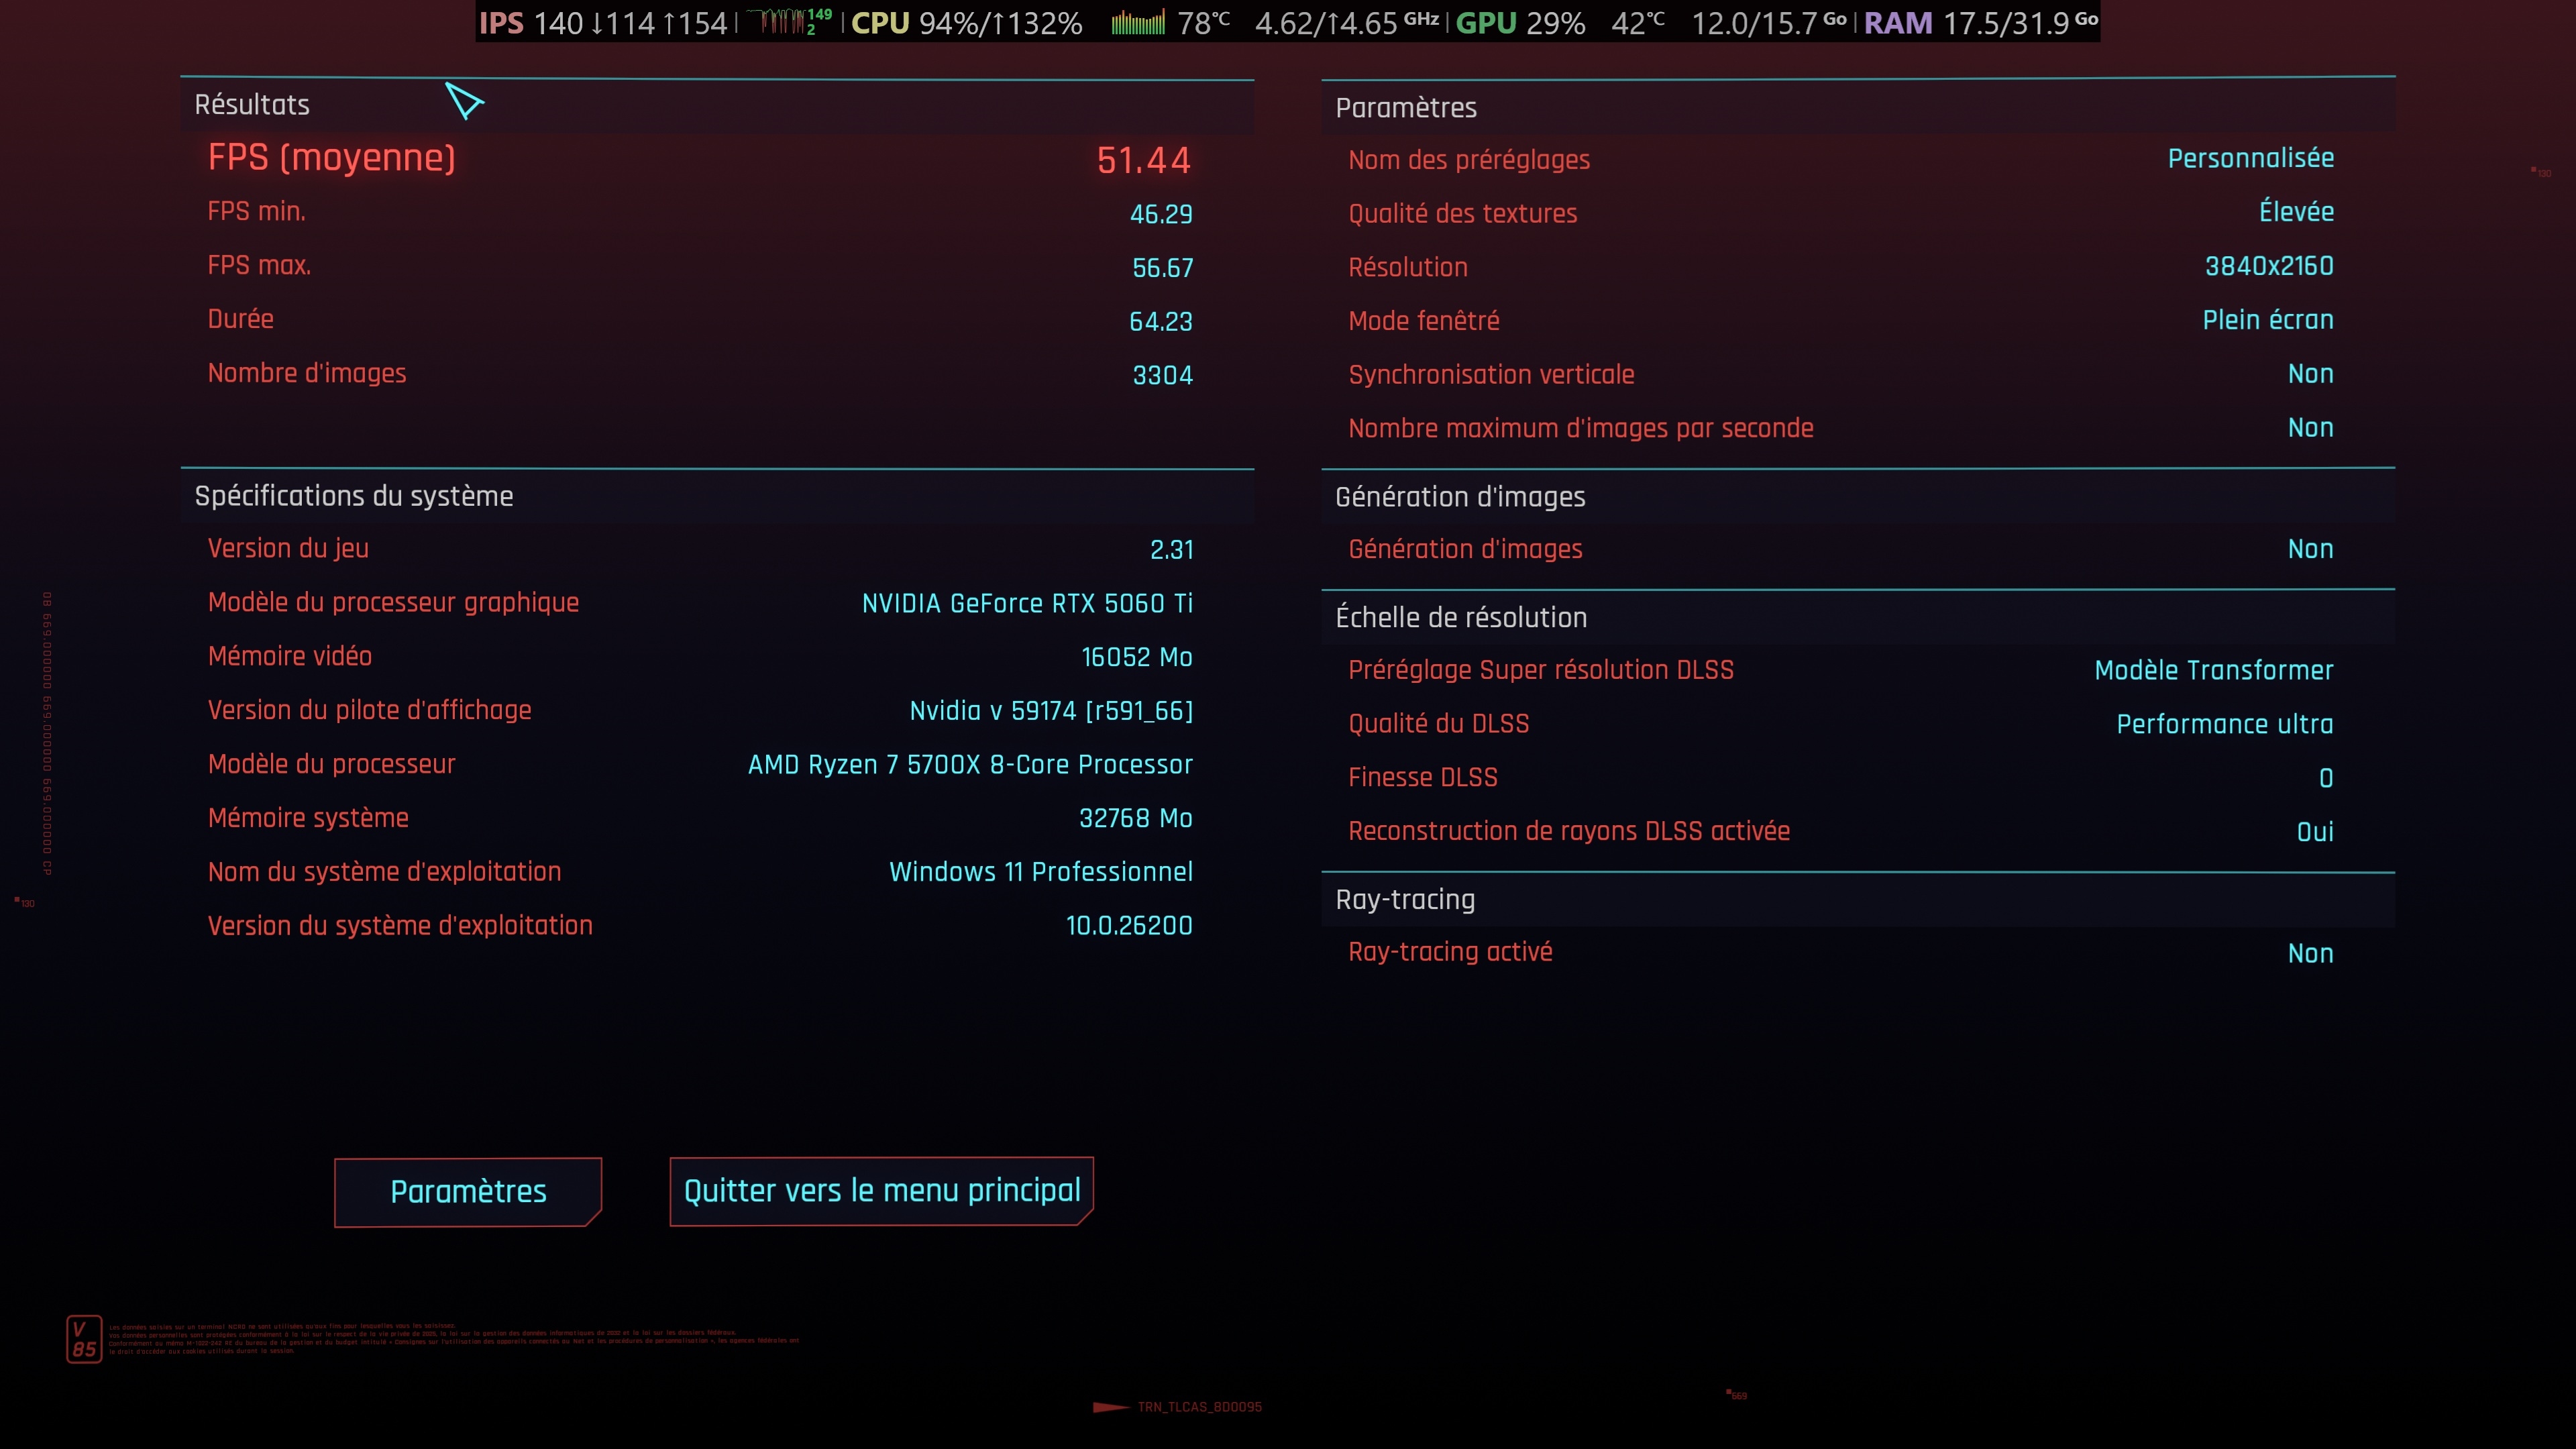Click the Ray-tracing activé Non value

(2310, 953)
